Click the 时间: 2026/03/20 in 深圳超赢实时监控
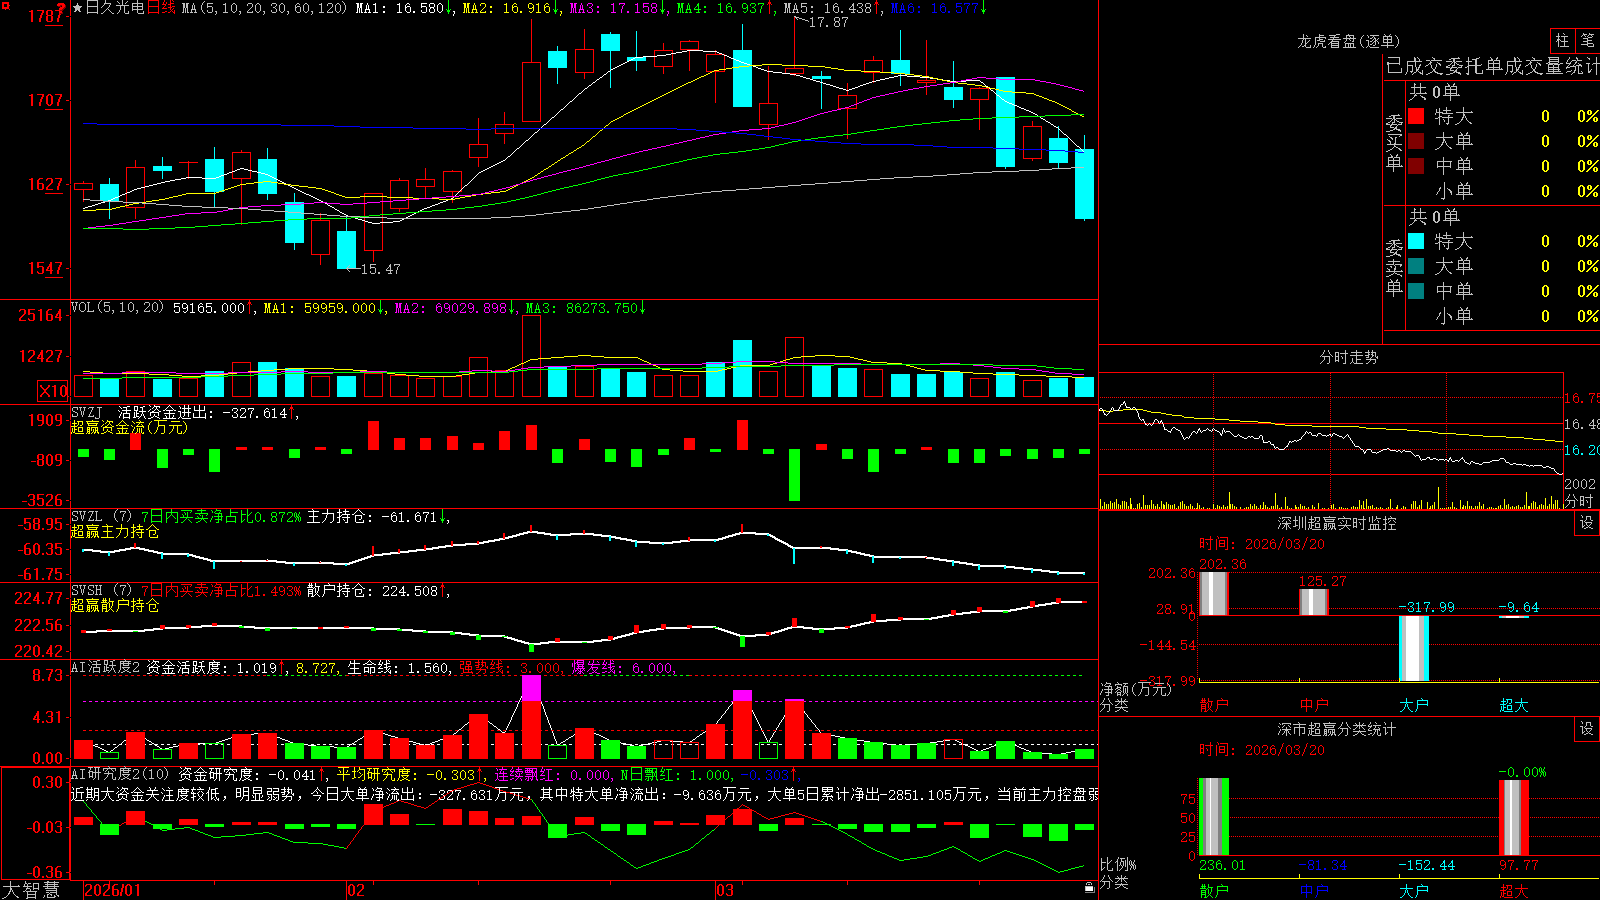1600x900 pixels. coord(1262,544)
